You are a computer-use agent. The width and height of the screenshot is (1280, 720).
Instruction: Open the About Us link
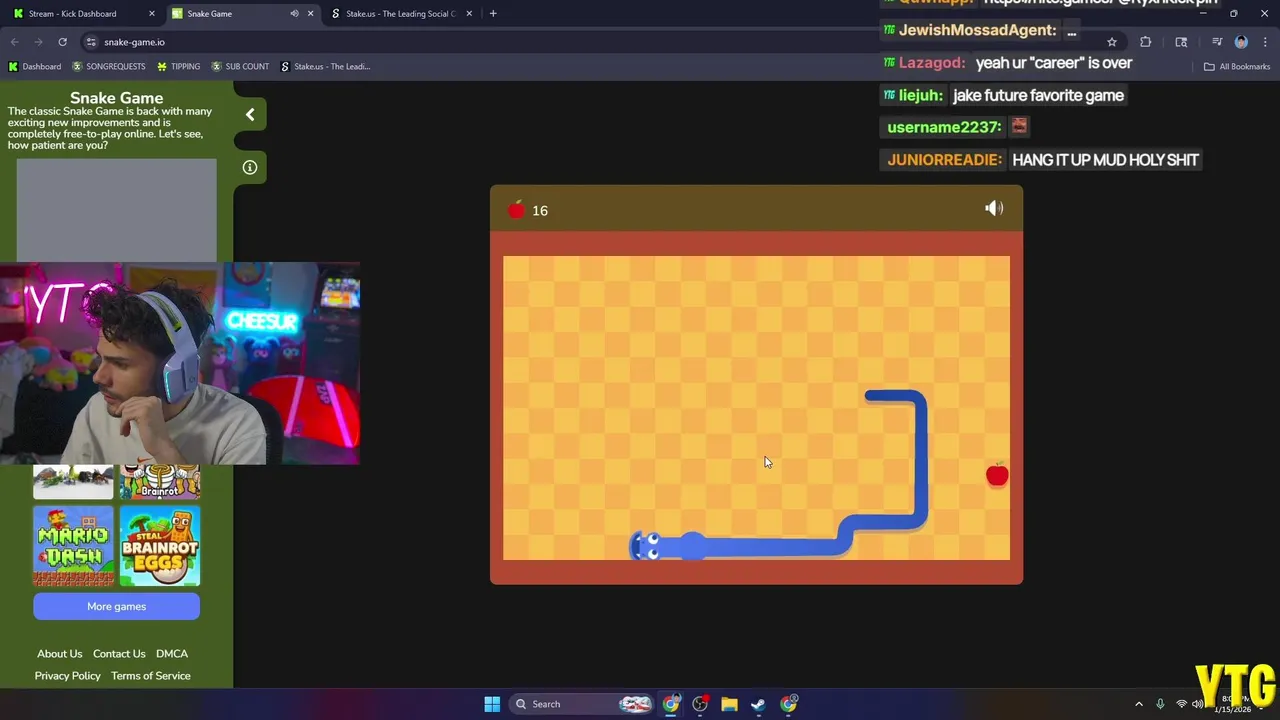pos(60,654)
